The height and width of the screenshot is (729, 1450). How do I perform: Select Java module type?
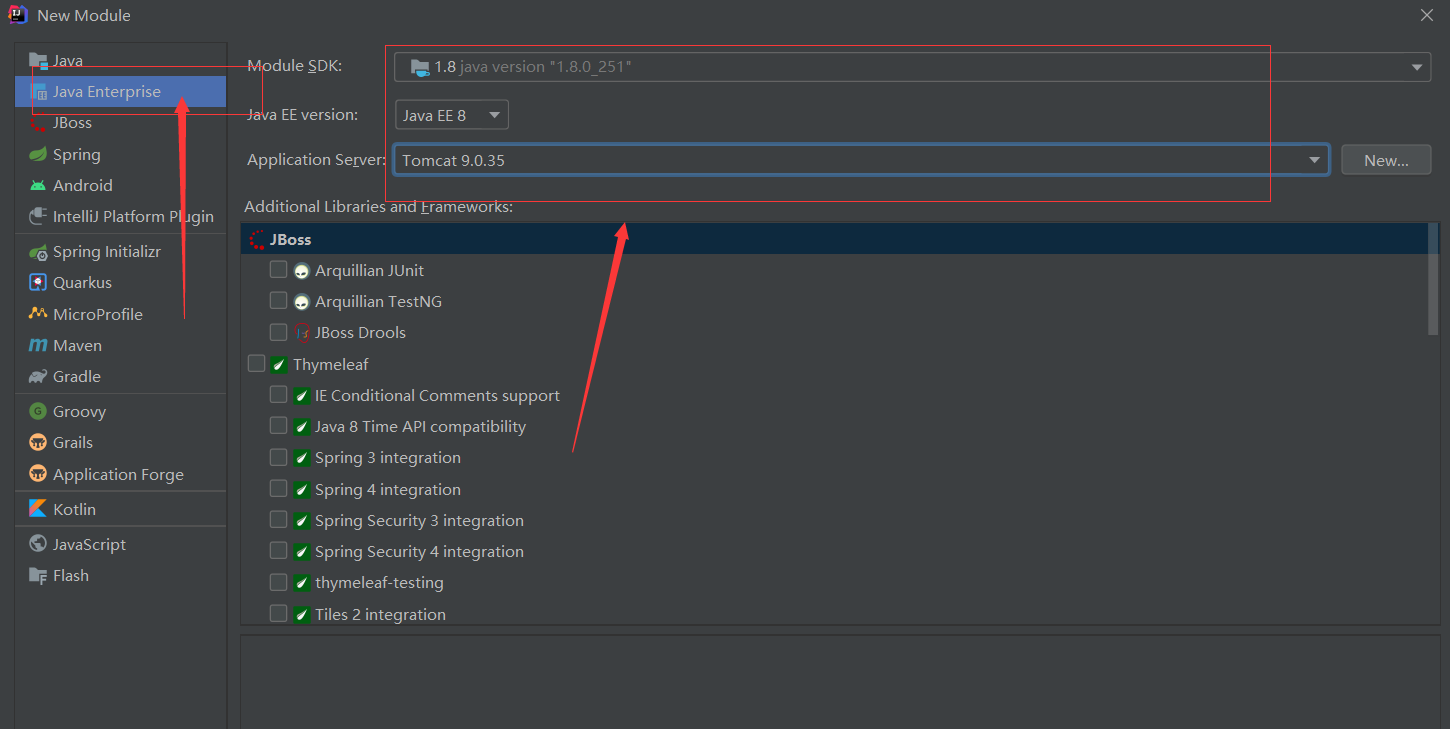(120, 60)
